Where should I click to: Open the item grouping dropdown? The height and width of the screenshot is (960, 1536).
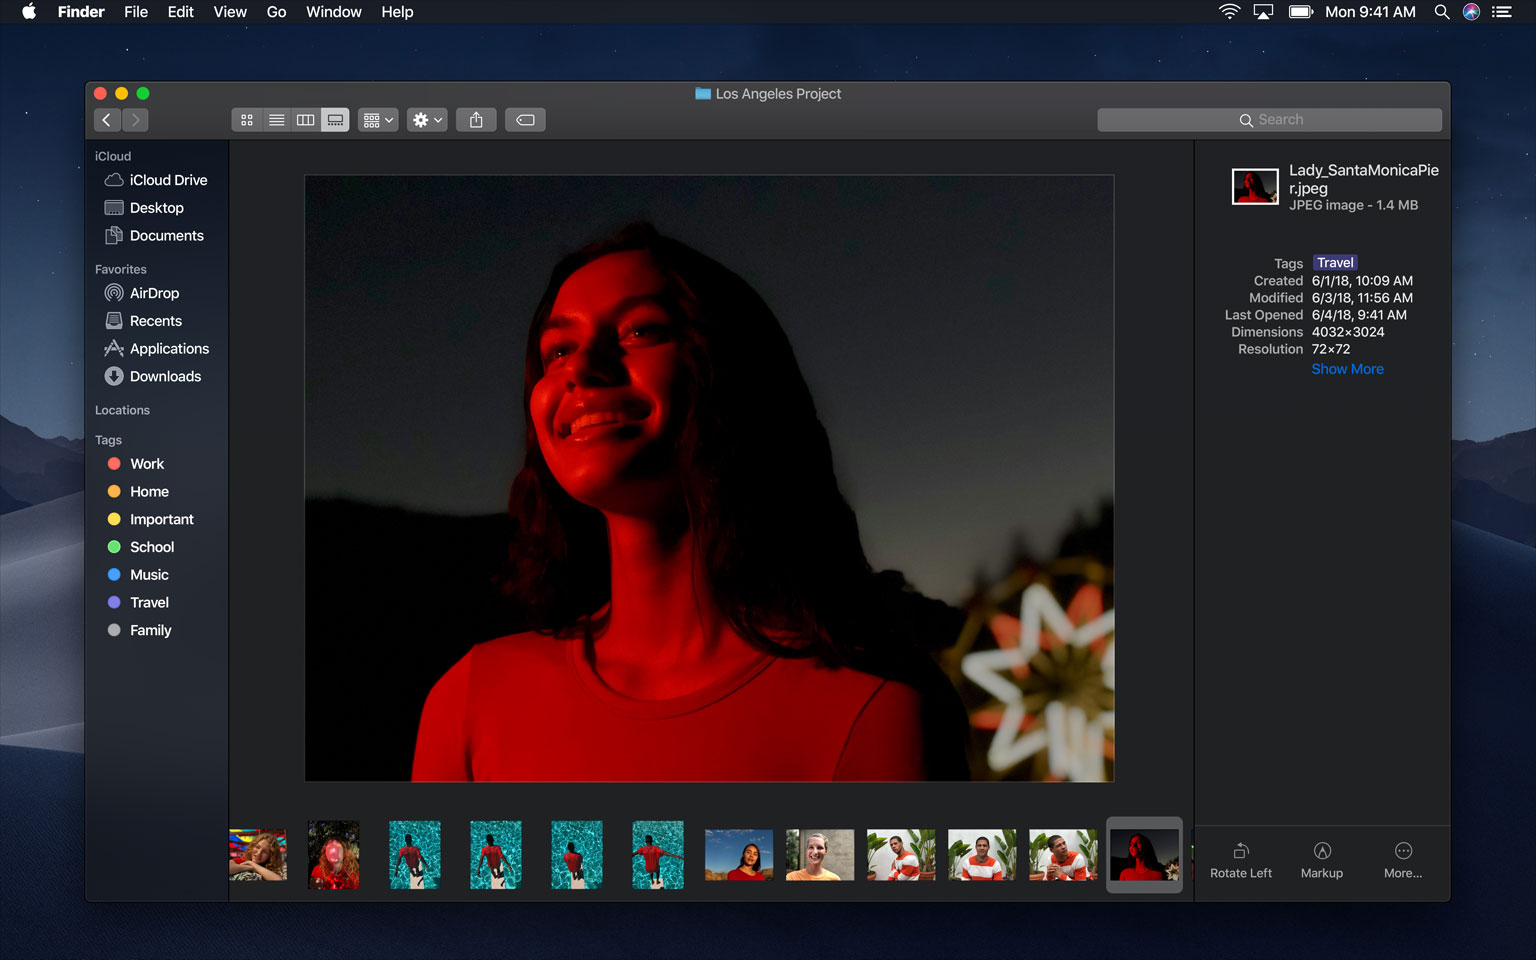377,119
